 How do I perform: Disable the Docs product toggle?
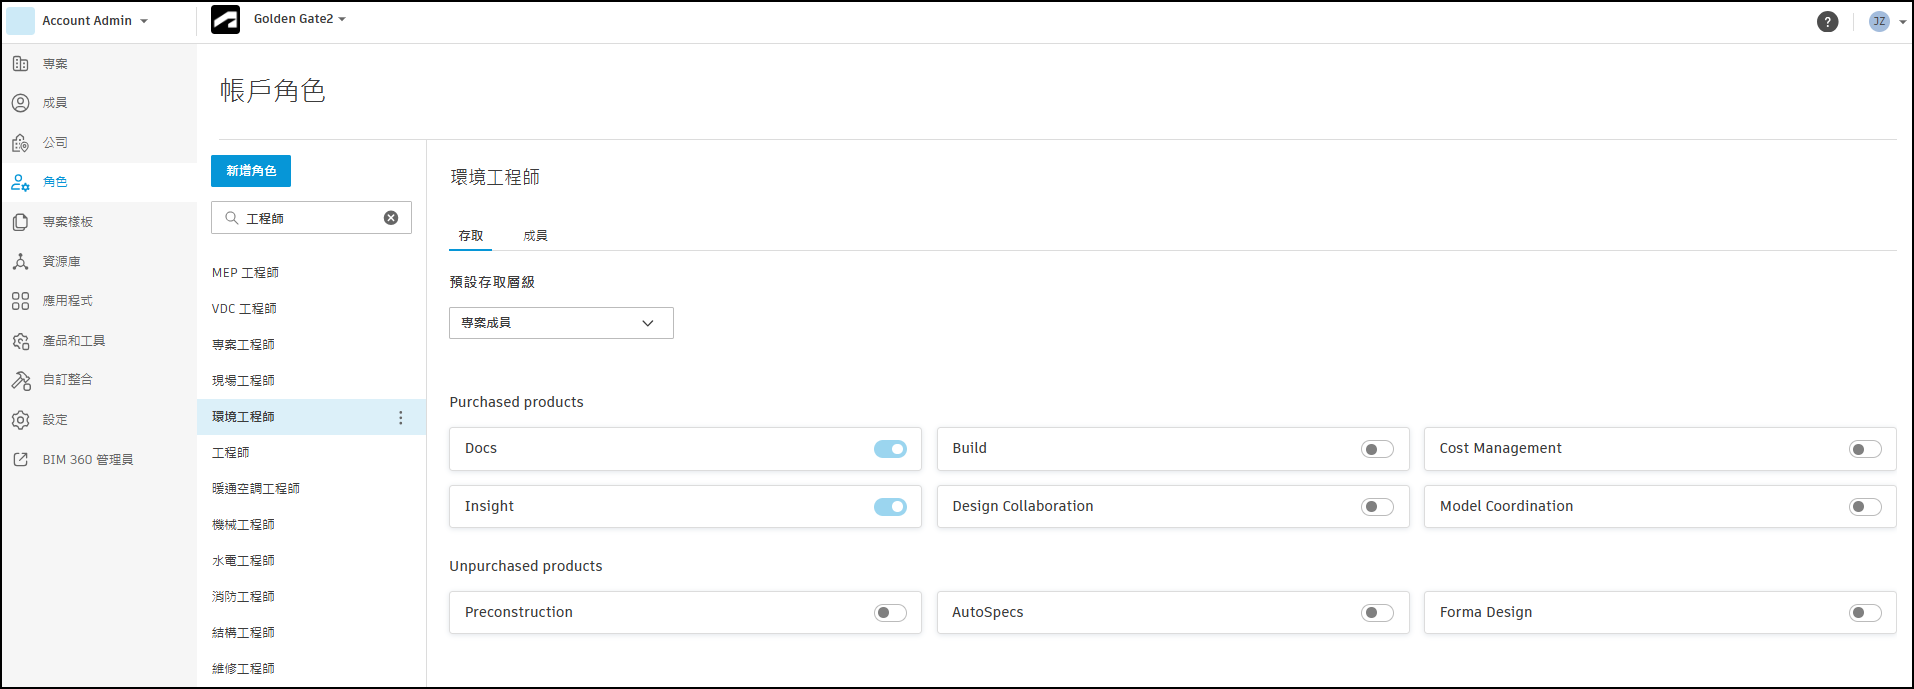coord(890,449)
